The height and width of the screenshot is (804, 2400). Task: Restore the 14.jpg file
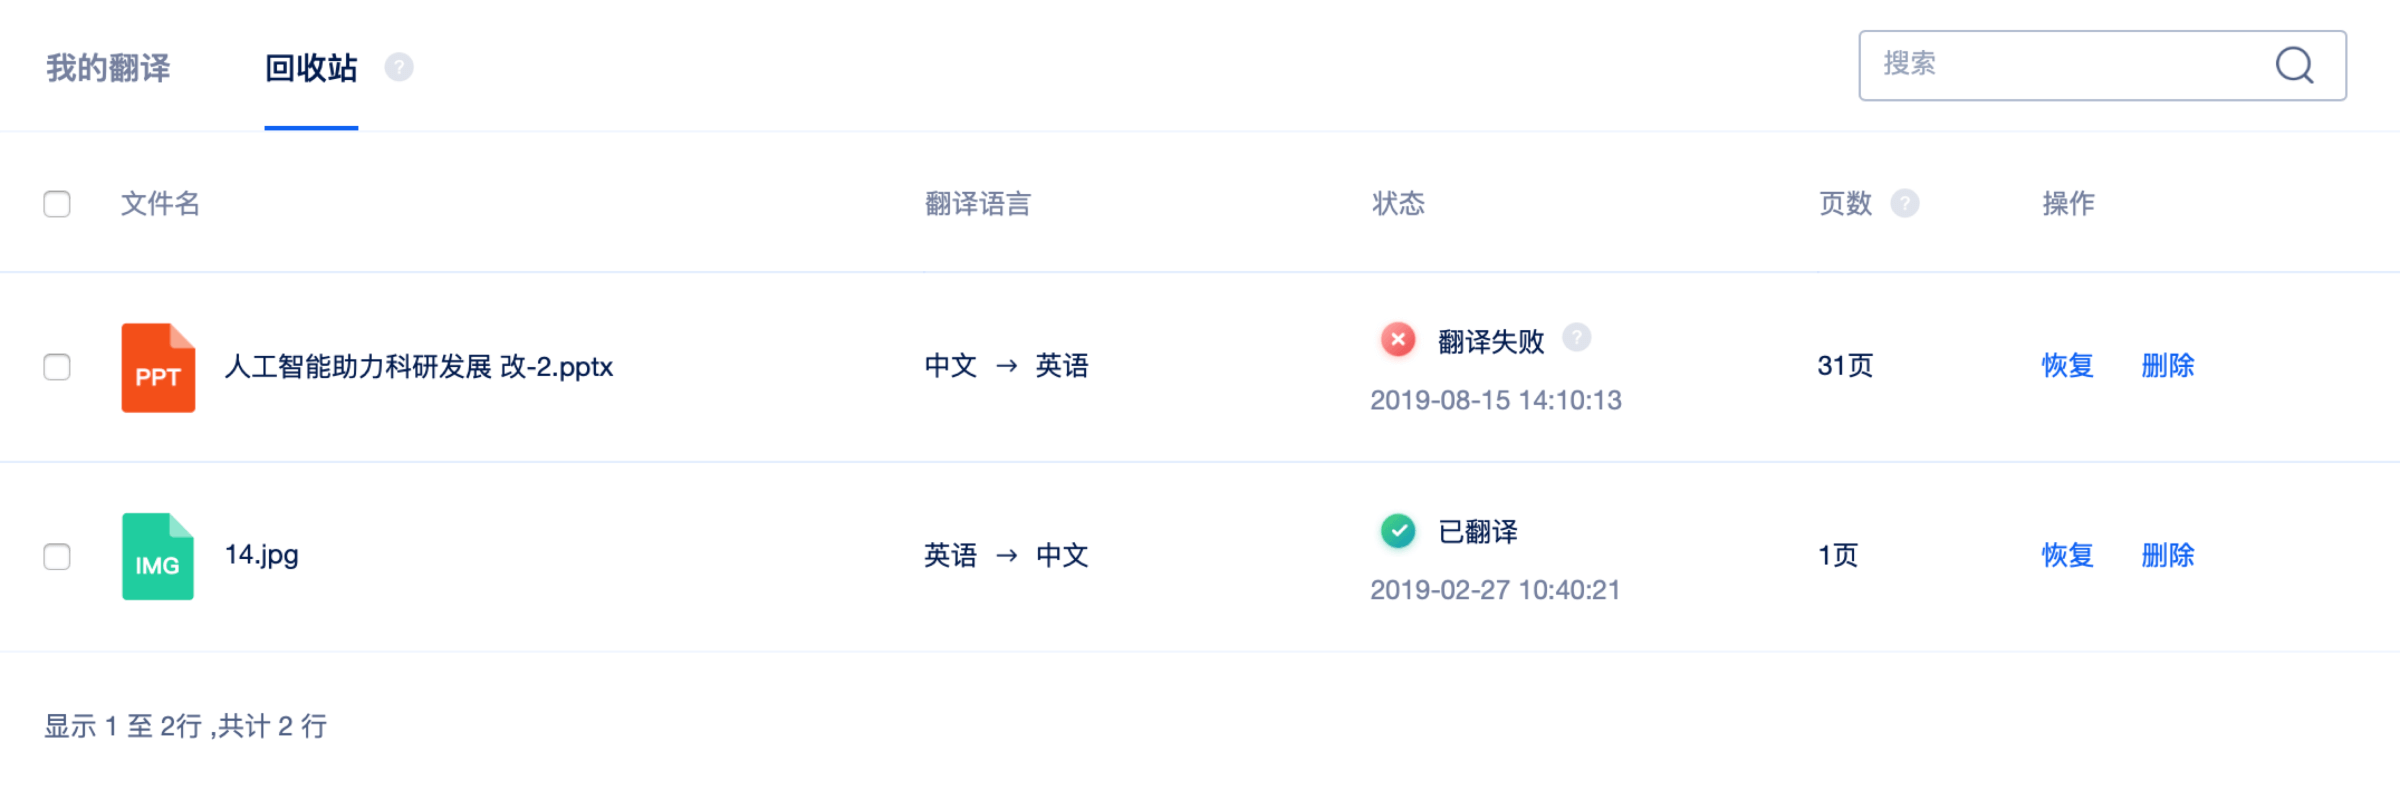tap(2067, 555)
